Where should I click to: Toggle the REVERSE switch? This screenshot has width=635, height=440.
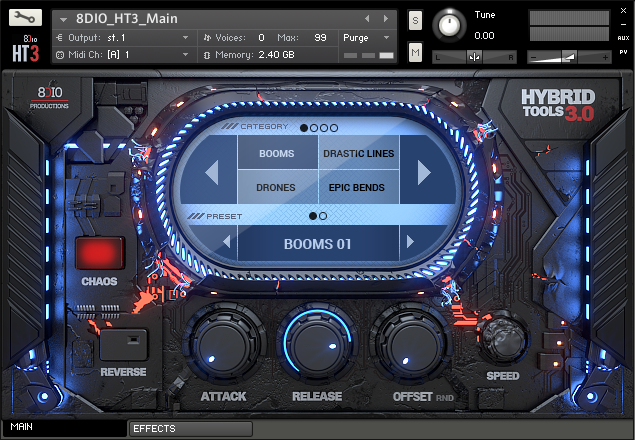pos(124,345)
